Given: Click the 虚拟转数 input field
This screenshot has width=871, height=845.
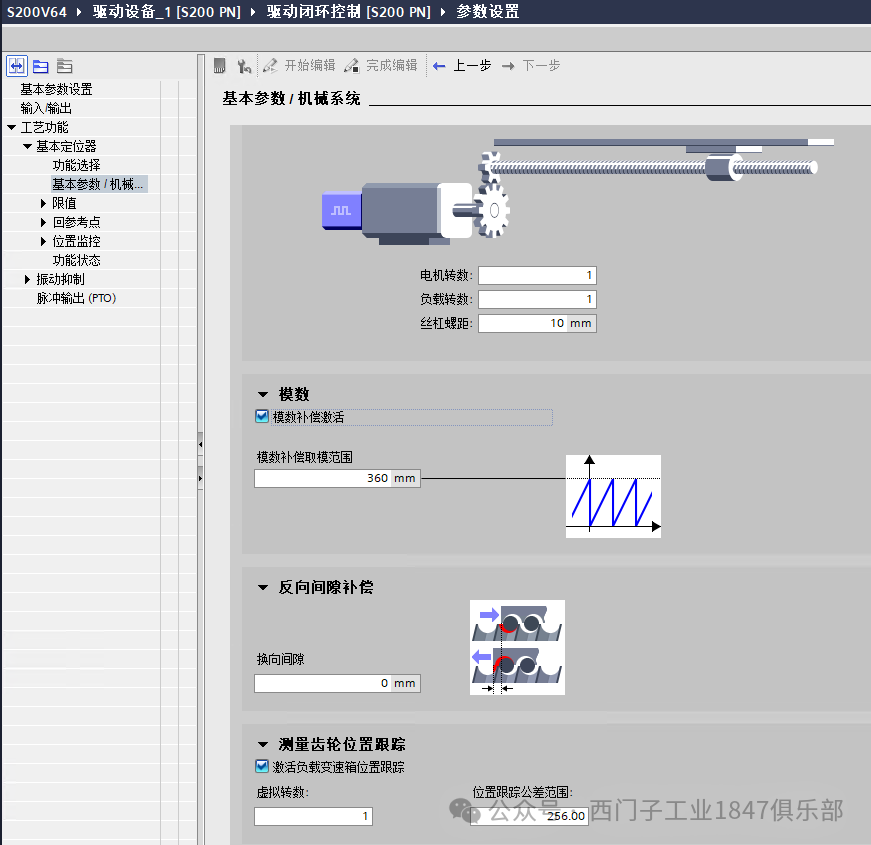Looking at the screenshot, I should pyautogui.click(x=313, y=816).
